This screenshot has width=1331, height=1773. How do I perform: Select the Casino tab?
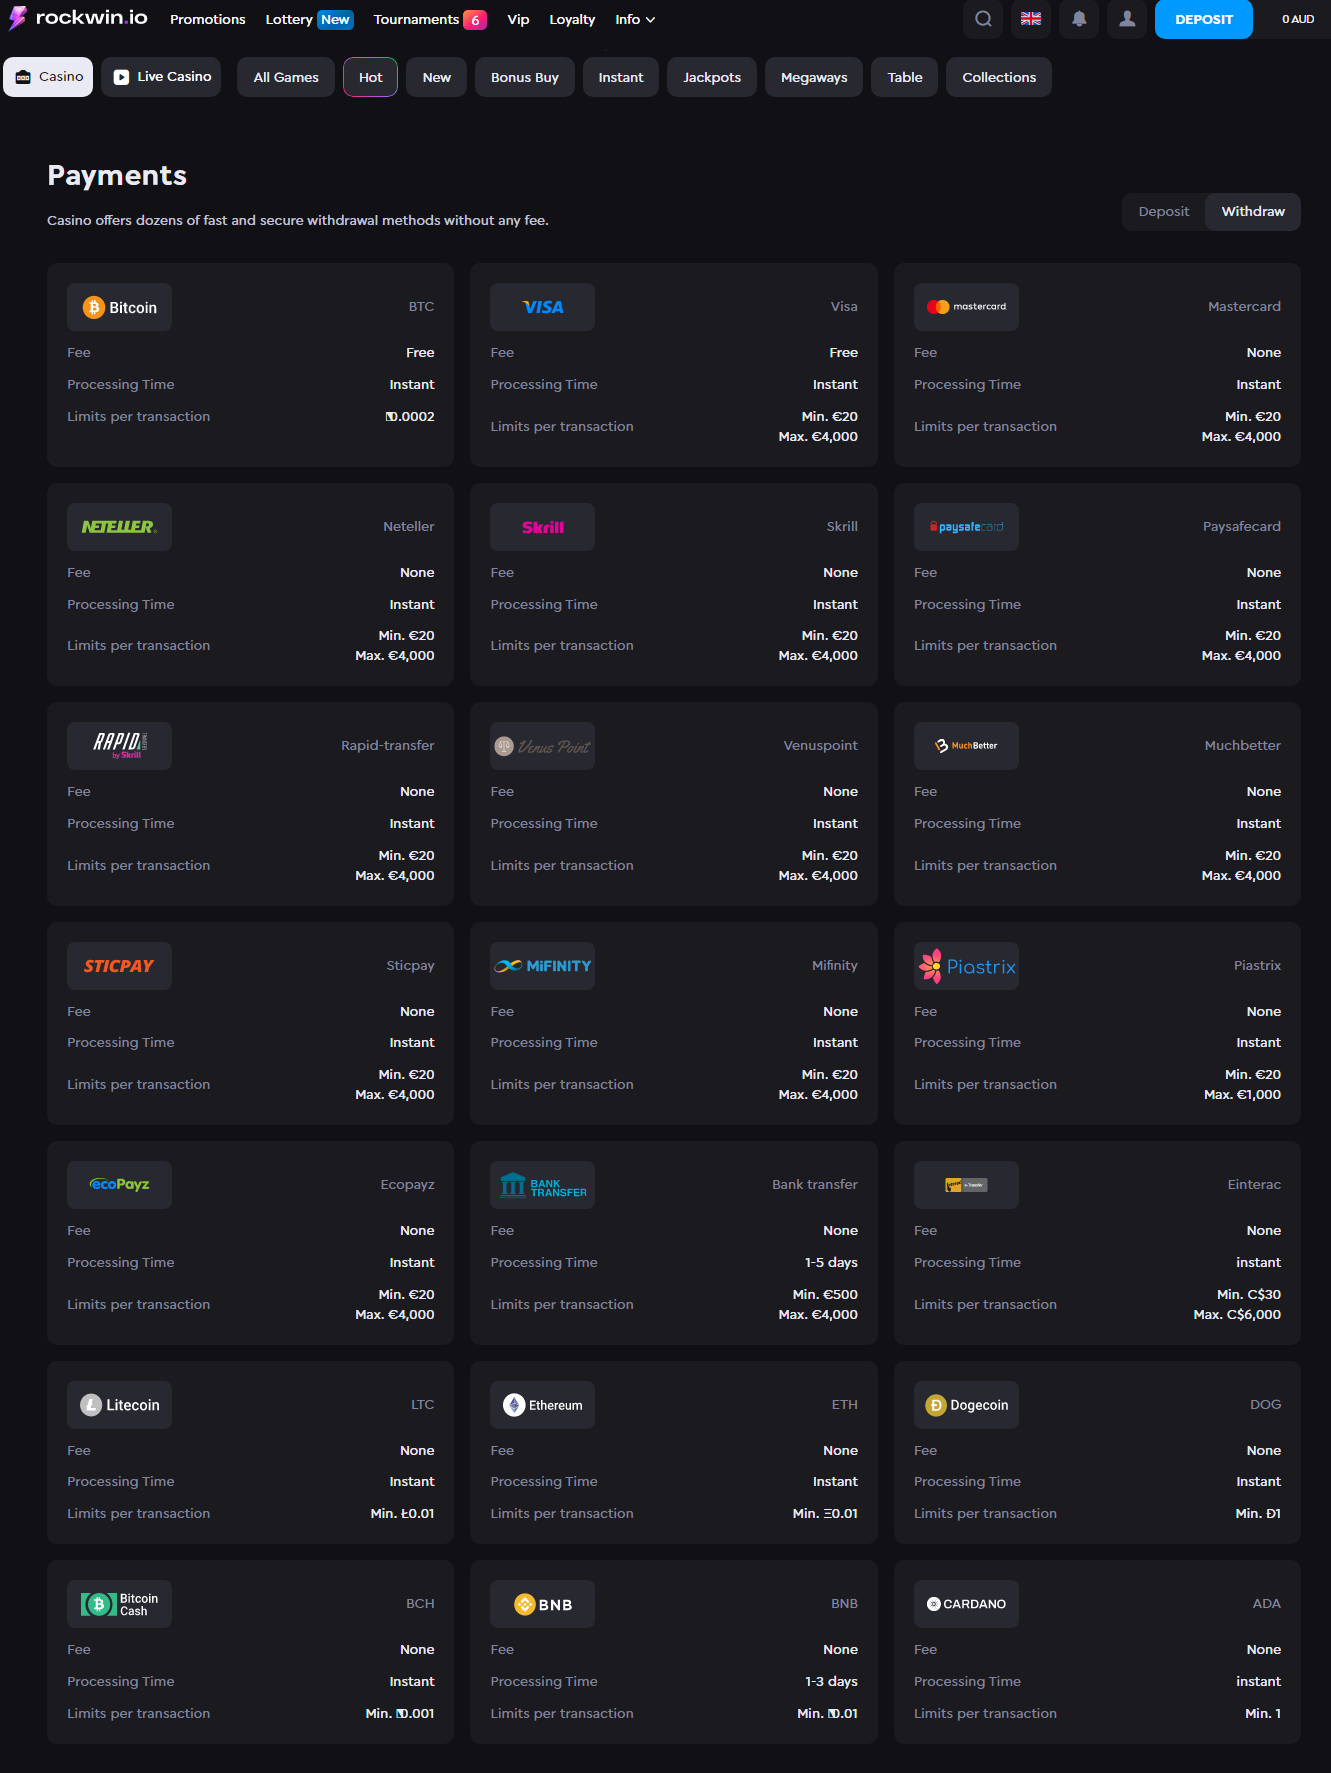(48, 77)
